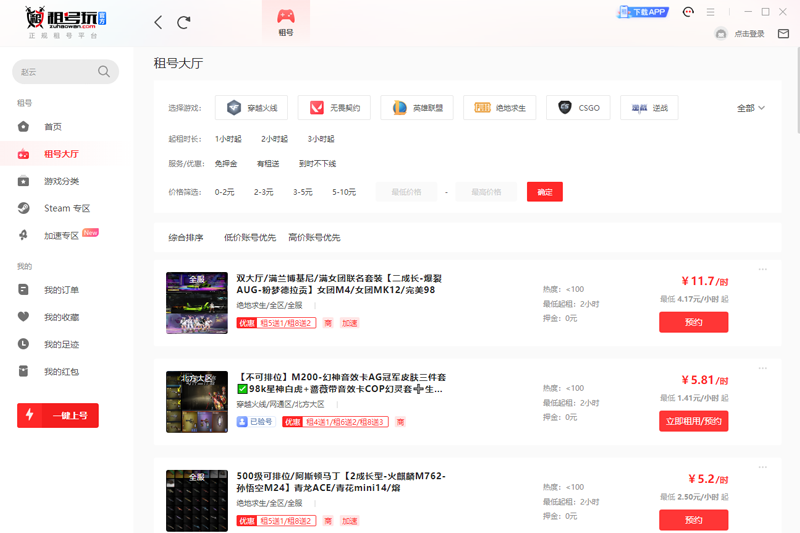Toggle the 免押金 service filter

tap(226, 163)
